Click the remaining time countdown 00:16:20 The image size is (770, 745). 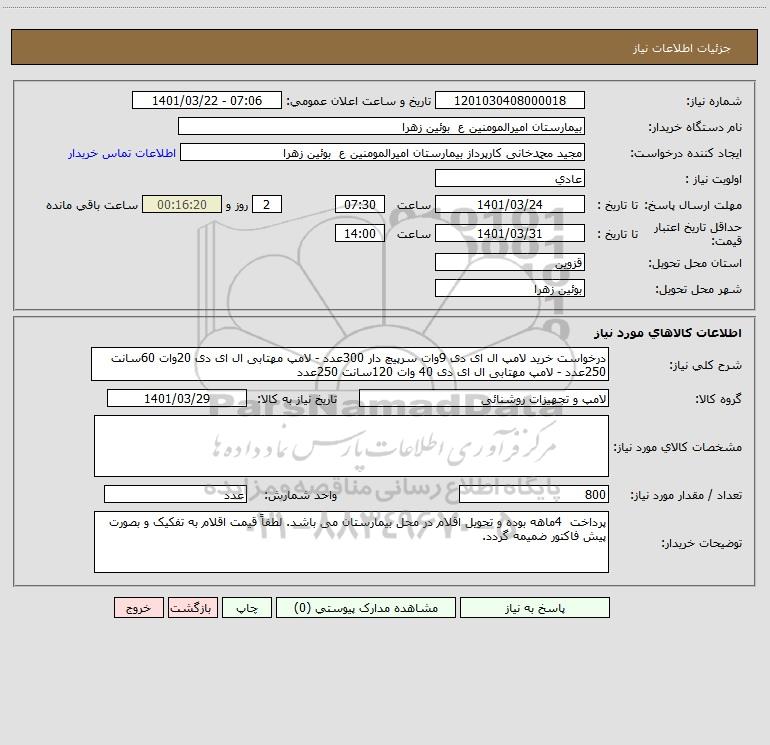[182, 204]
